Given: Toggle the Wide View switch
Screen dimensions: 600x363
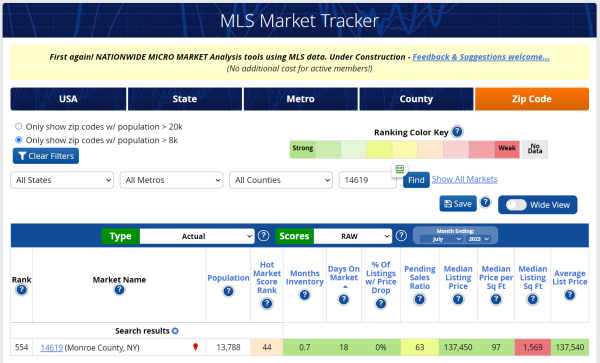Looking at the screenshot, I should pyautogui.click(x=516, y=205).
